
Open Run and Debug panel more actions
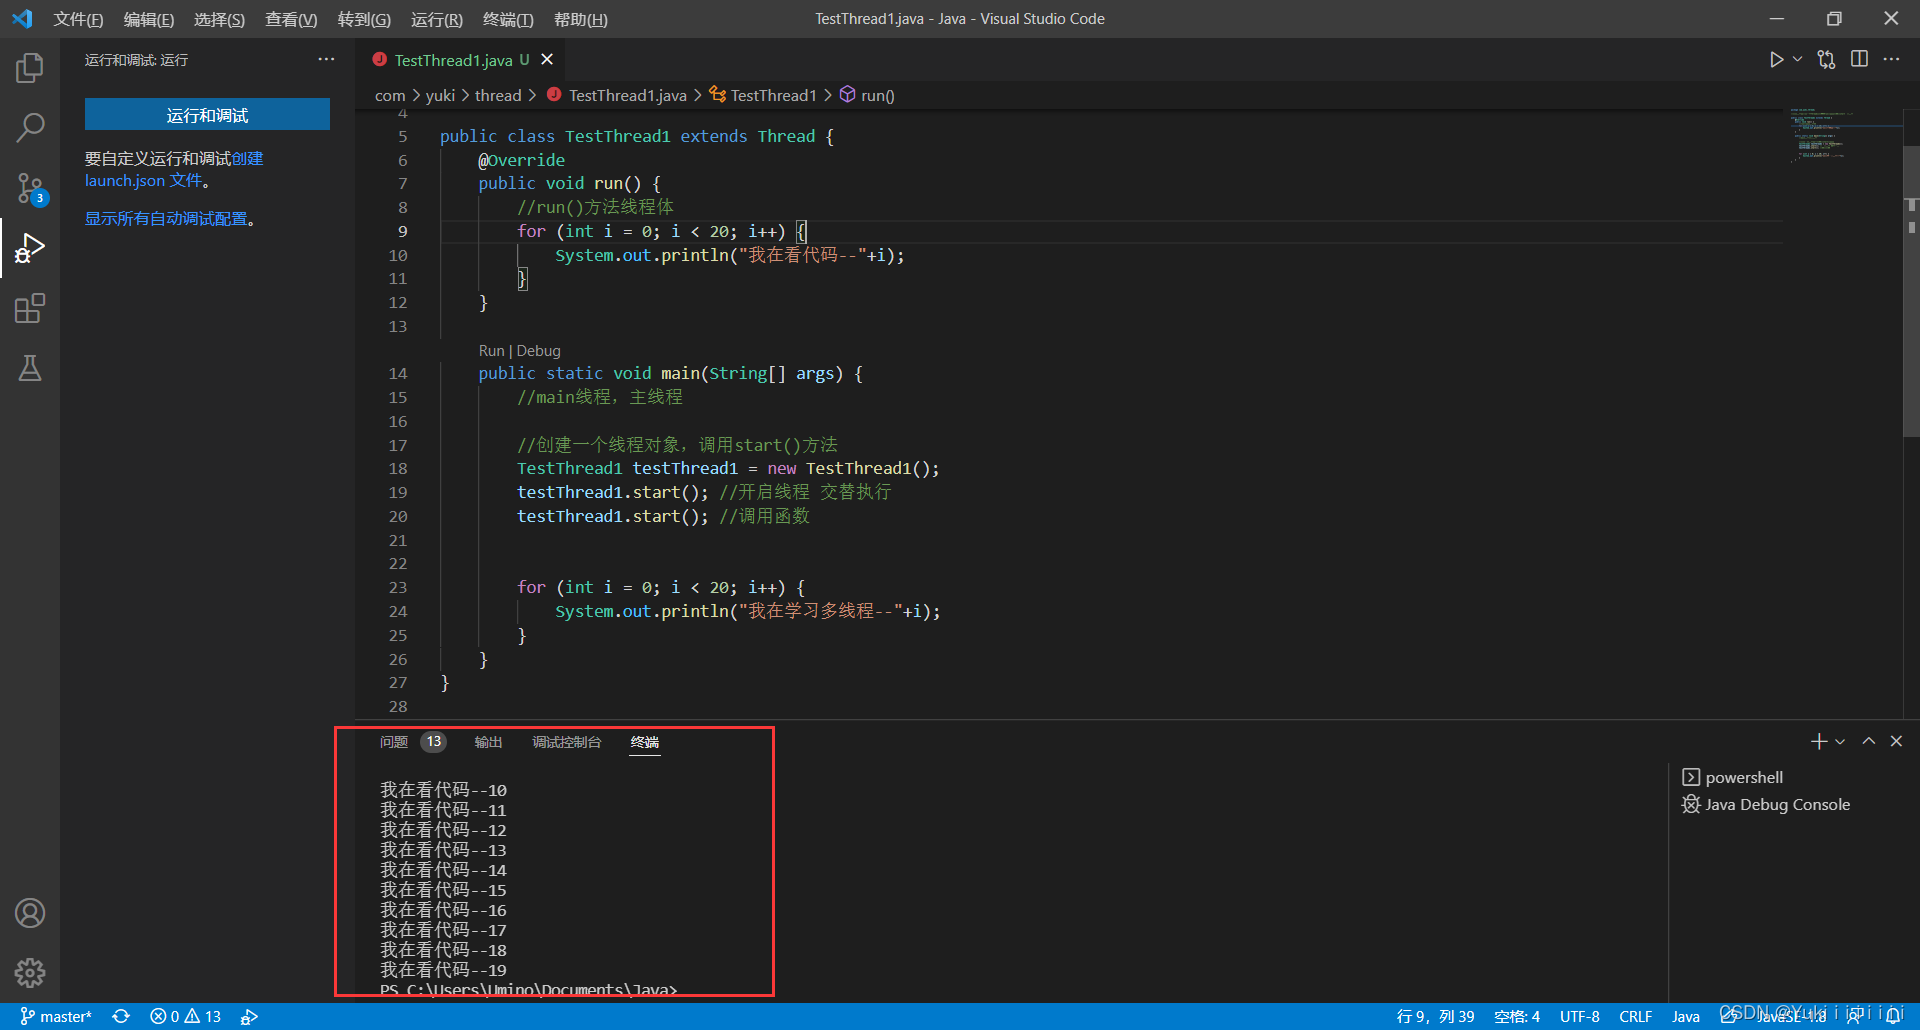[326, 60]
